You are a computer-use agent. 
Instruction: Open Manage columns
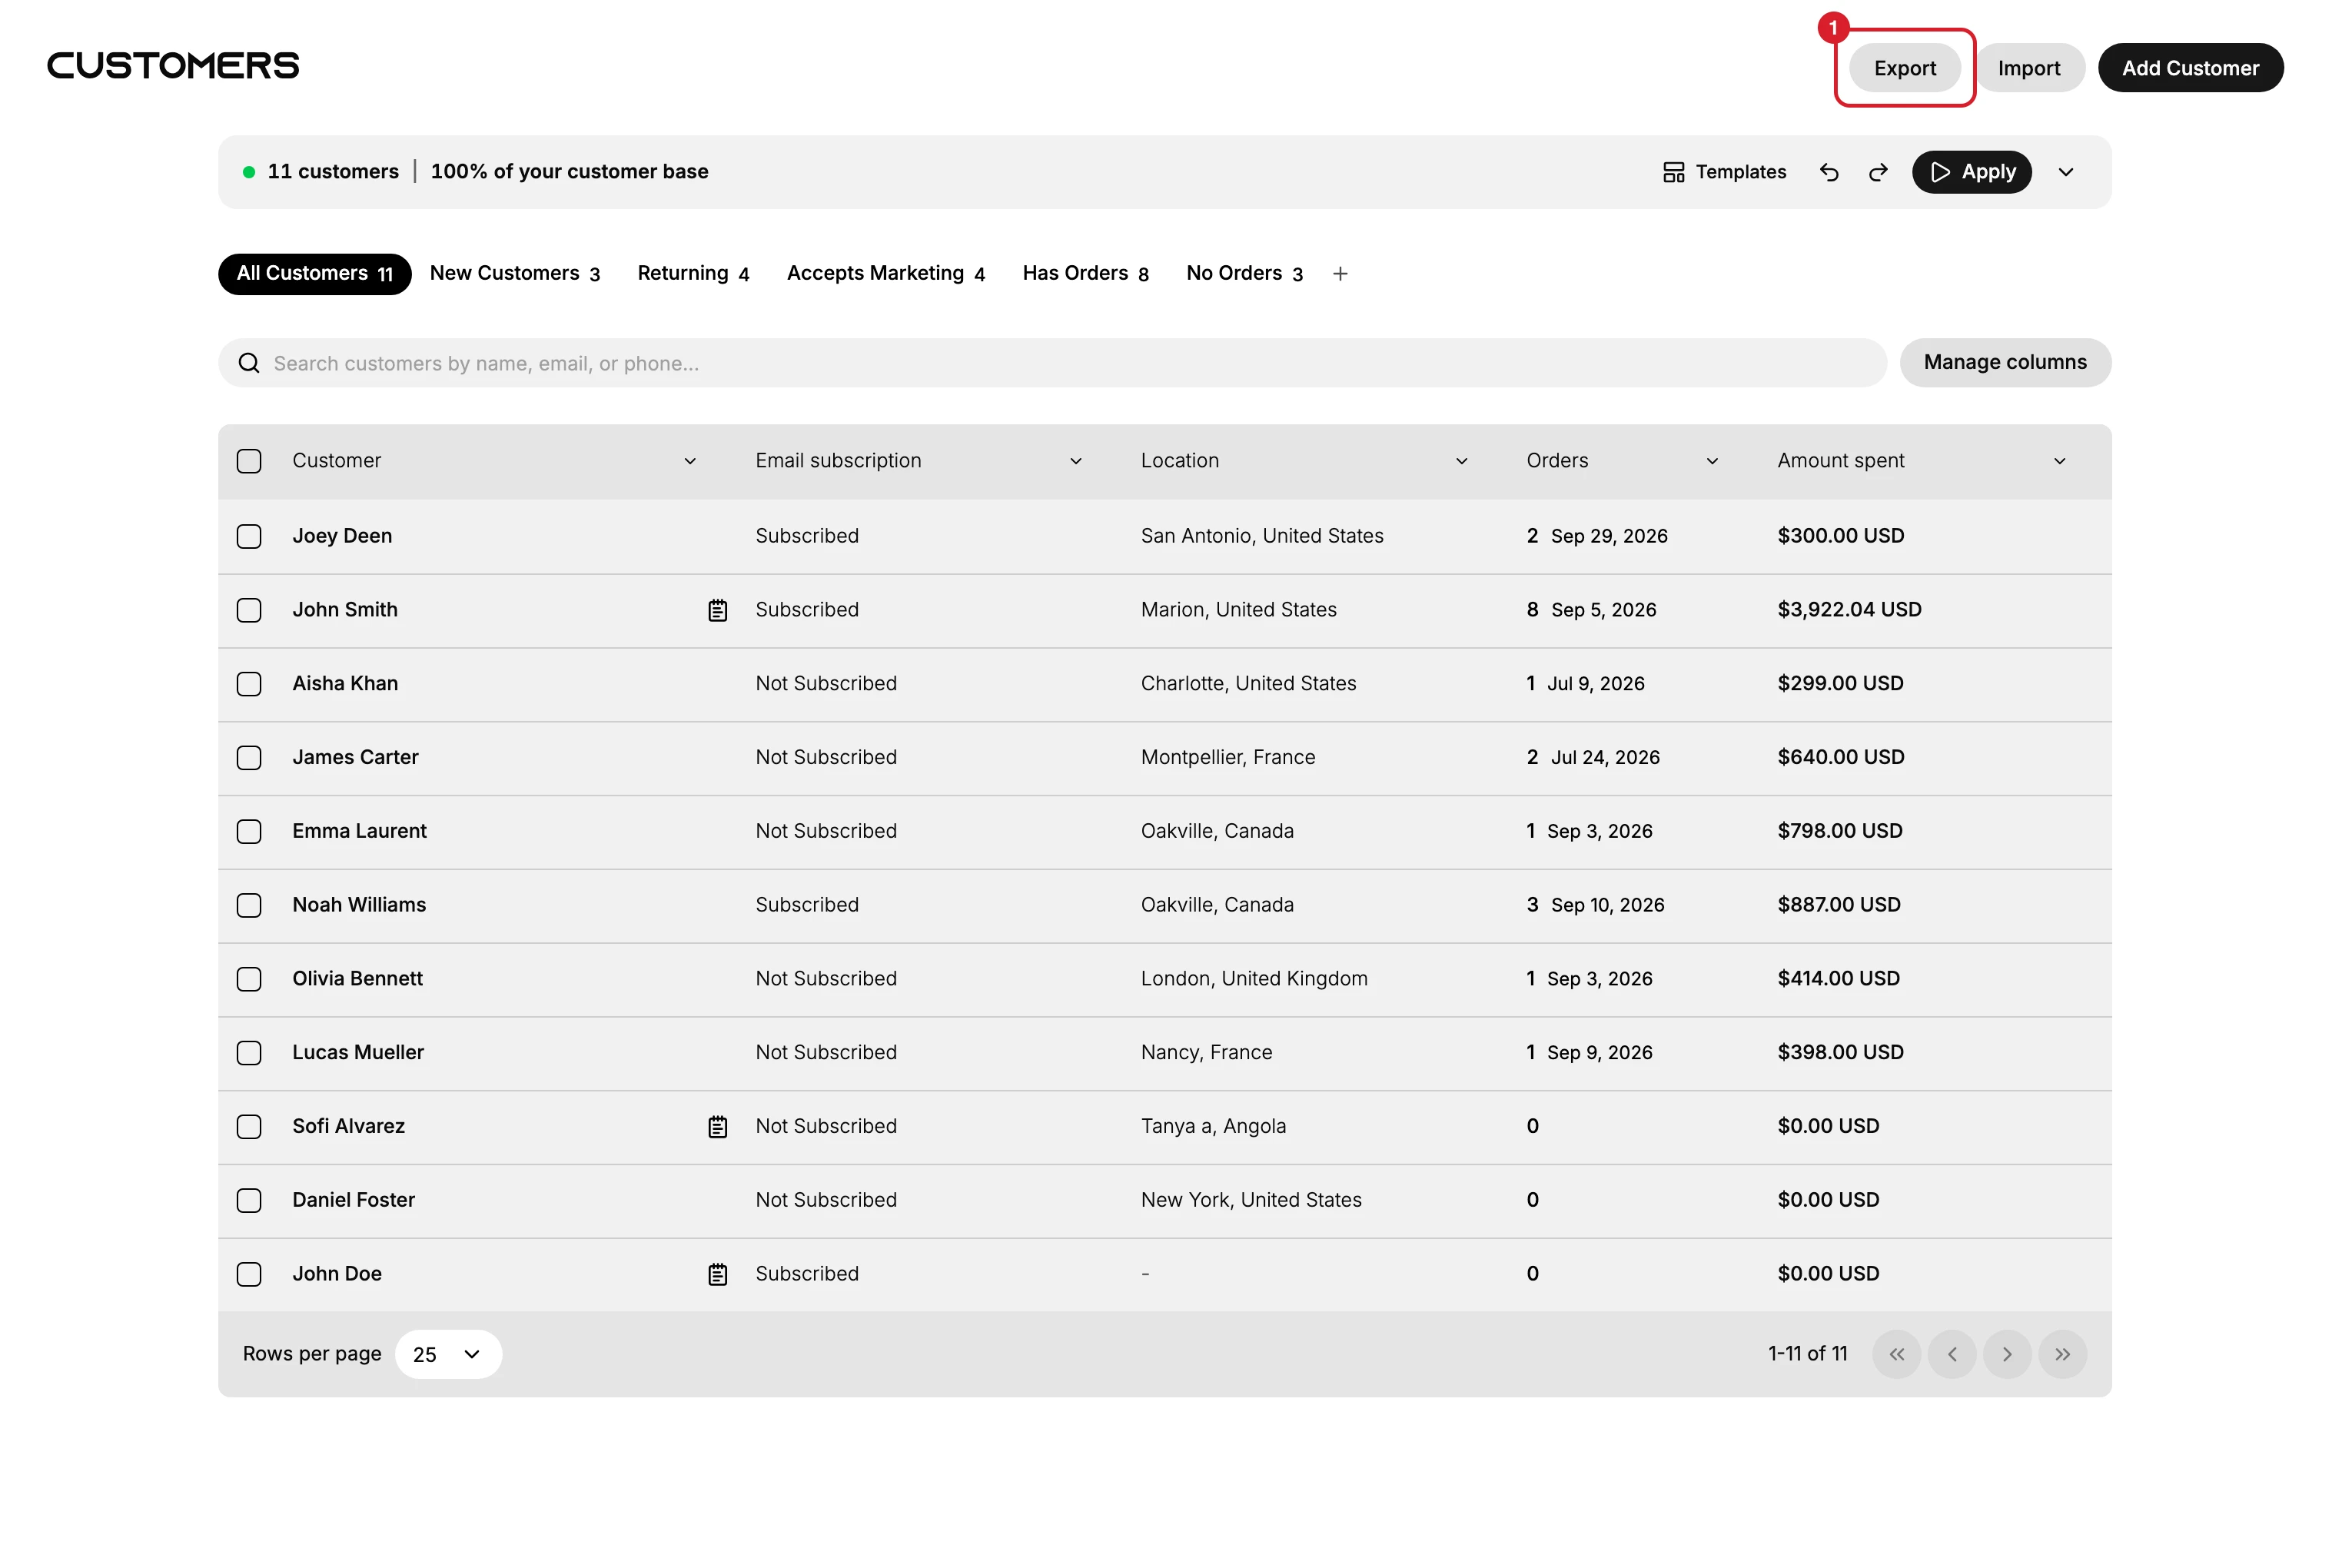point(2005,363)
